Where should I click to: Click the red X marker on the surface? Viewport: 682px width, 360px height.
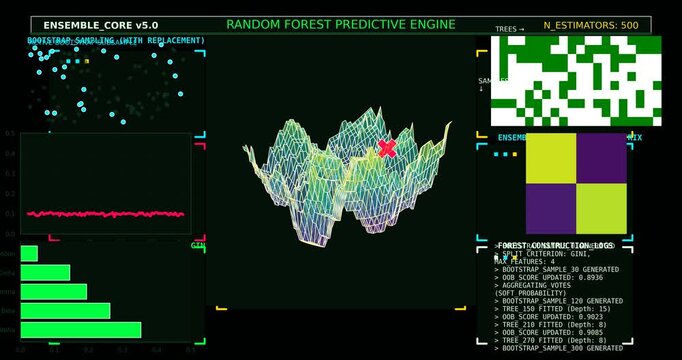[x=387, y=149]
